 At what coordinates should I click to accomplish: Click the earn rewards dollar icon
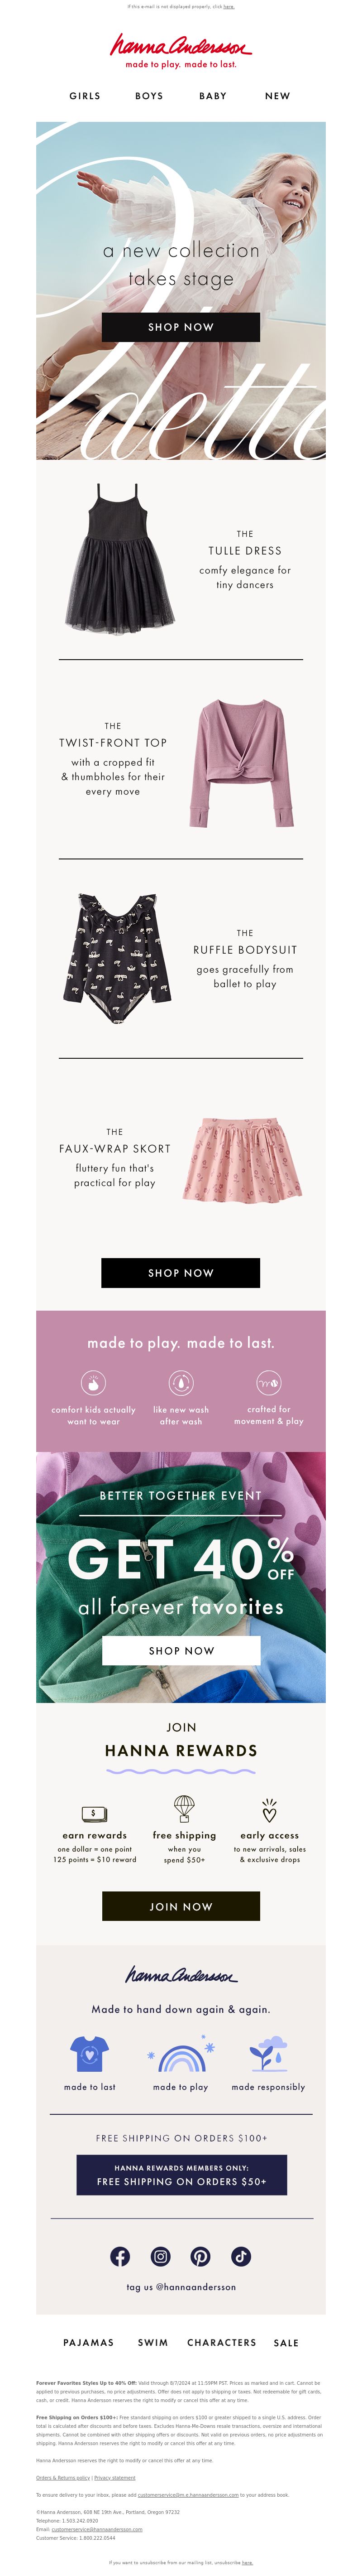94,1813
